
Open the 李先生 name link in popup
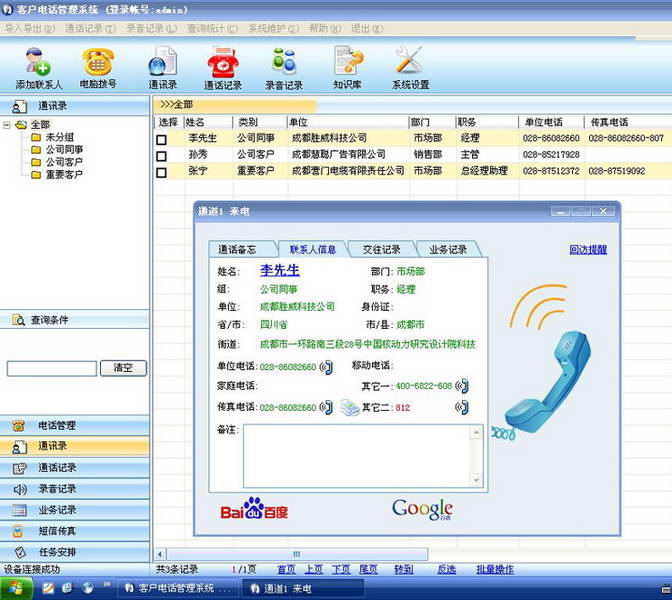pos(279,270)
